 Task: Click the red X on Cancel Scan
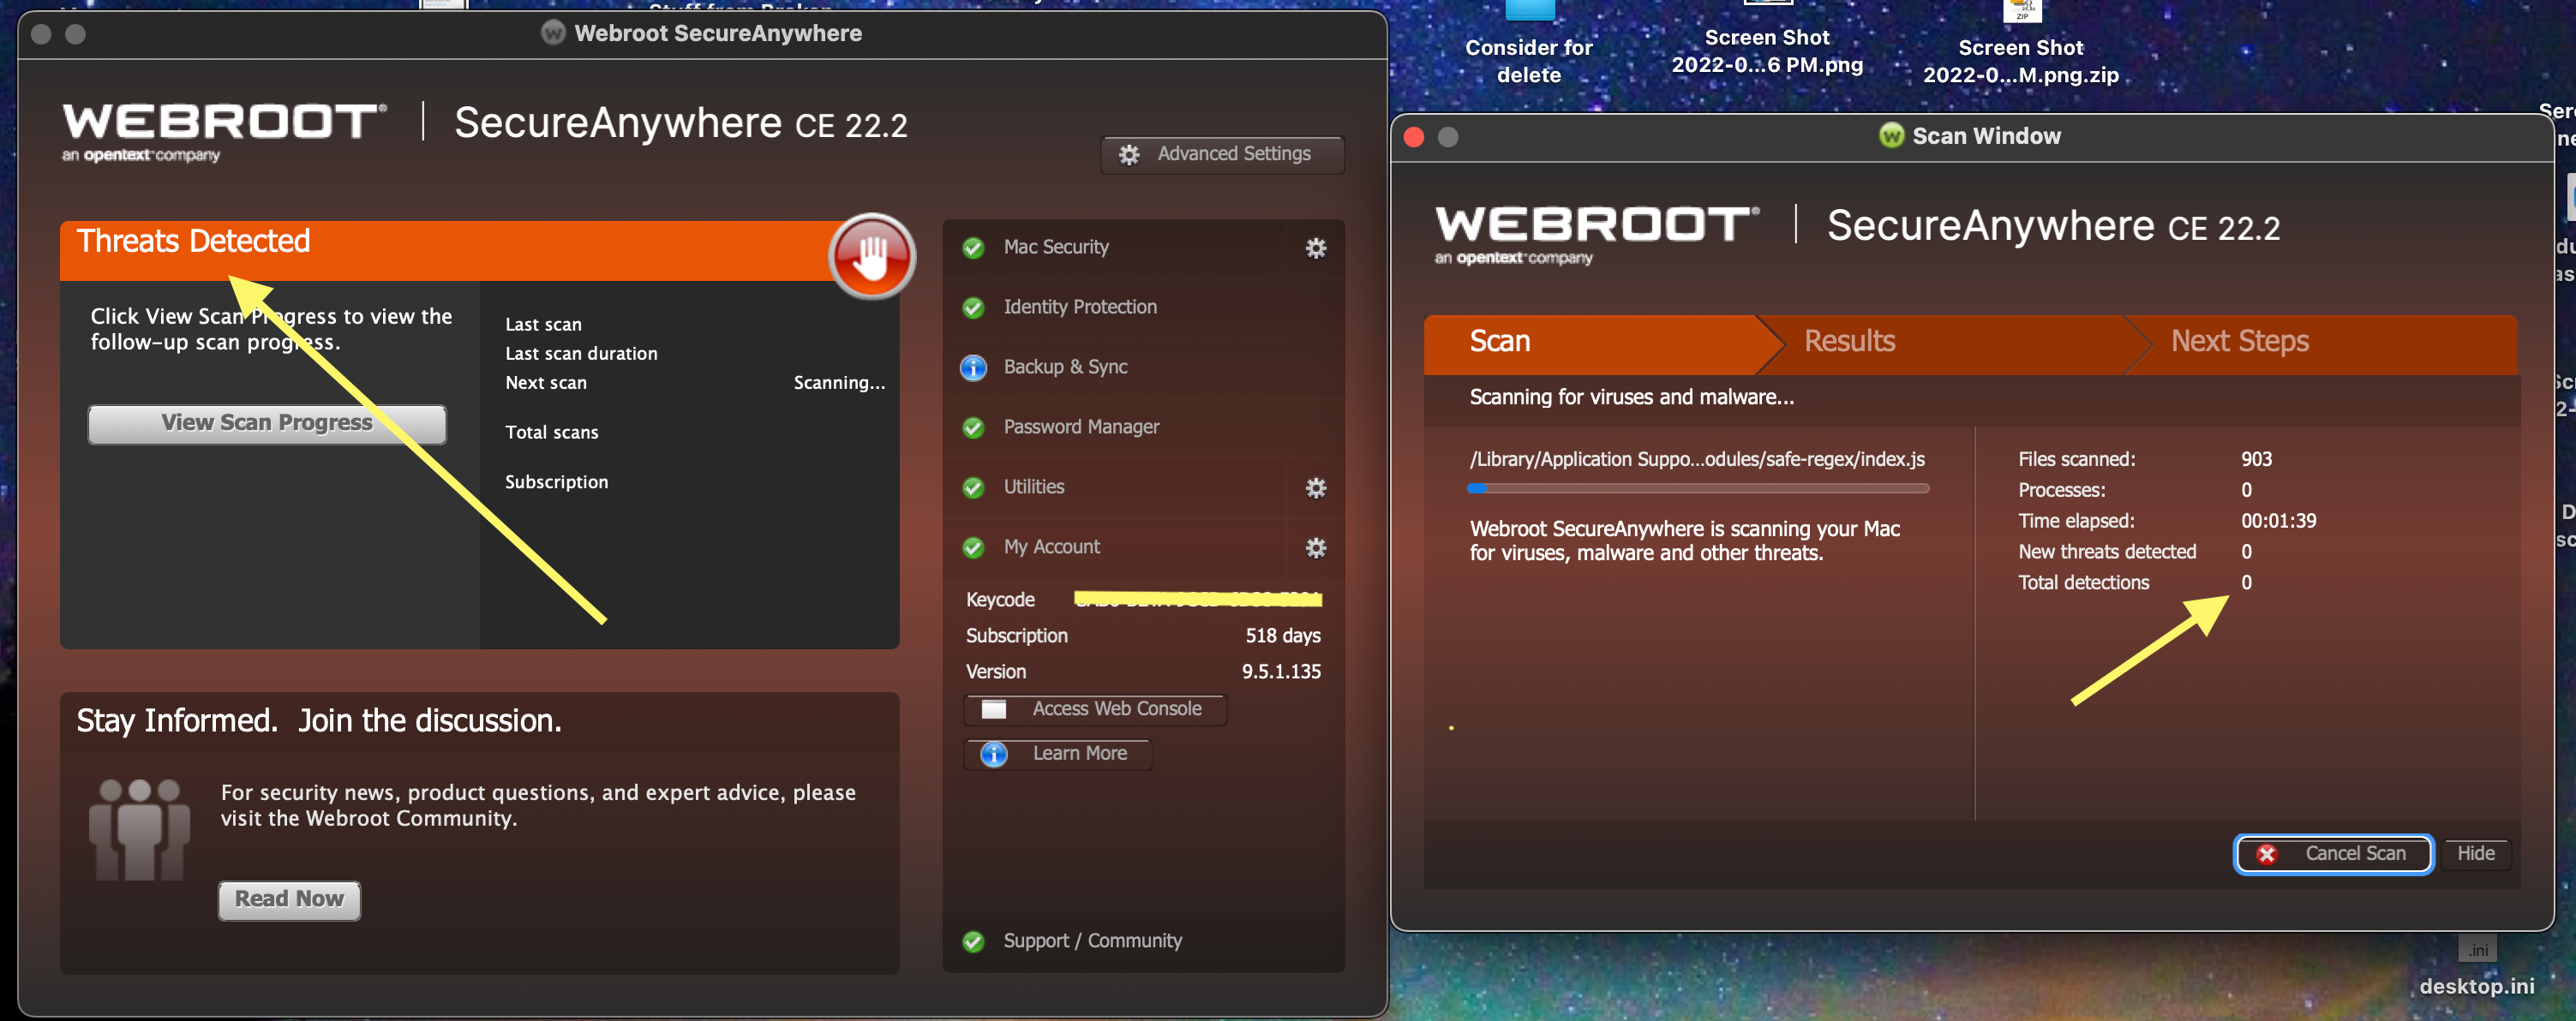pos(2266,854)
